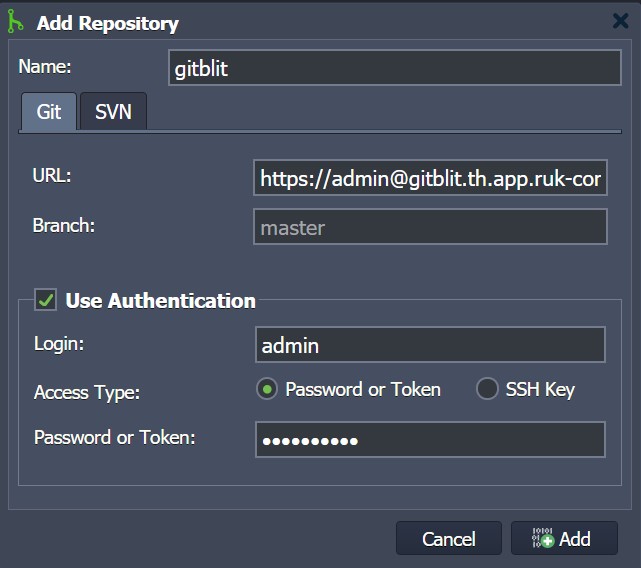Click the Branch label
The height and width of the screenshot is (568, 641).
(64, 225)
